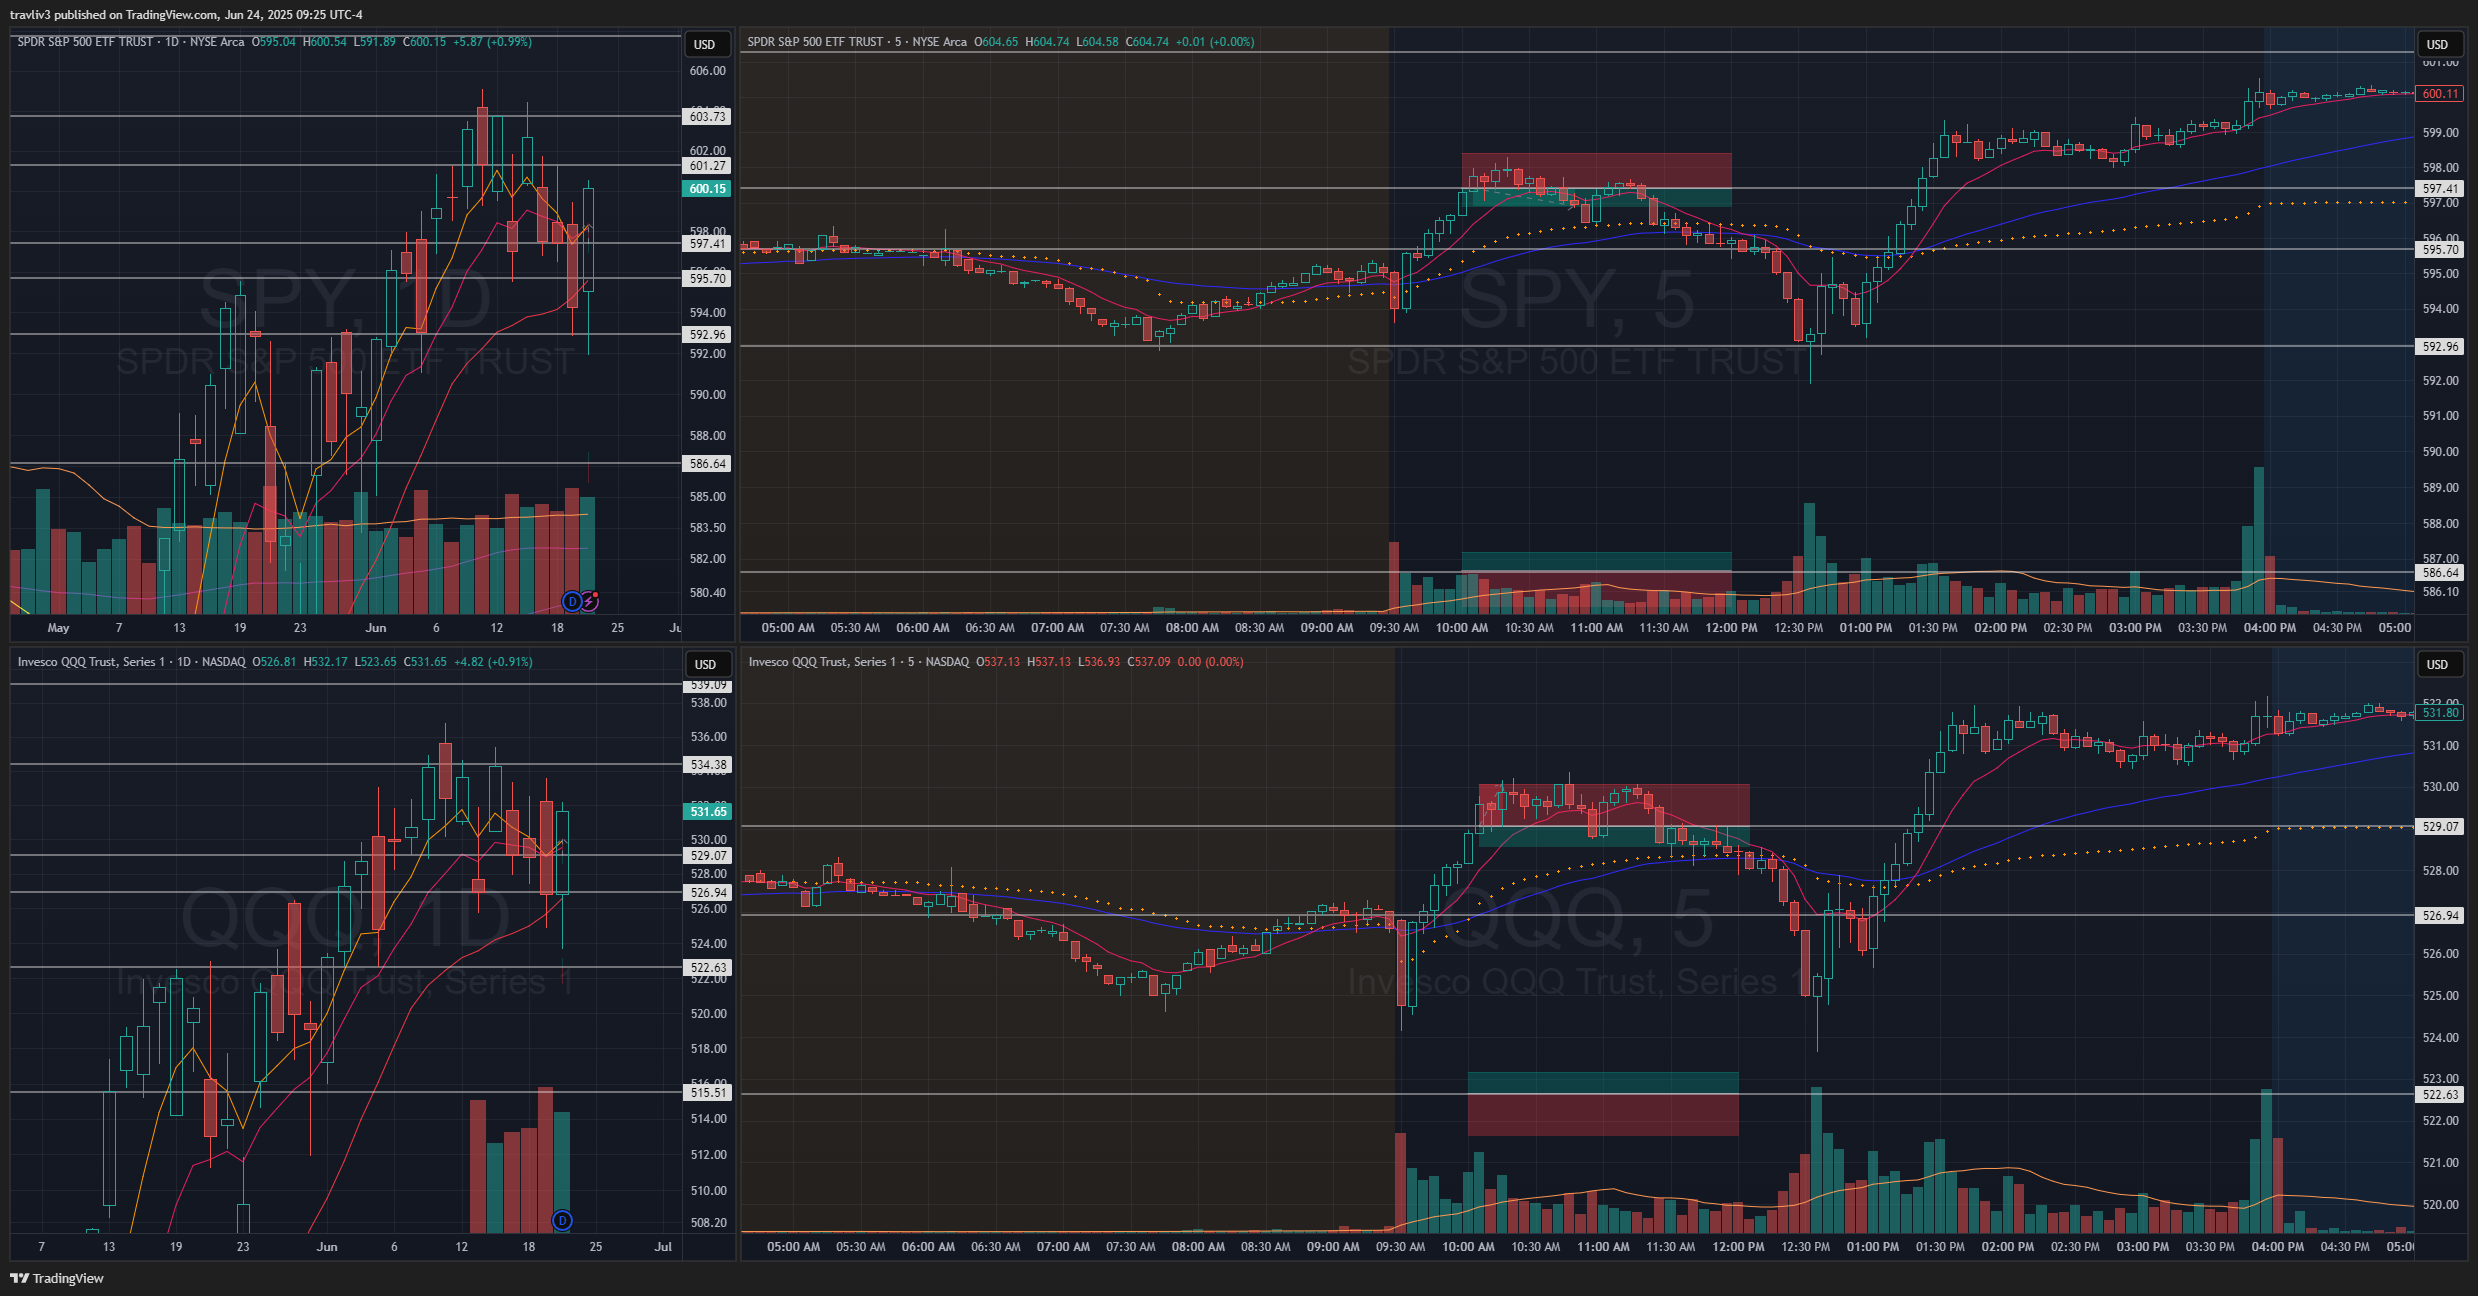
Task: Click the C604.74 close value on SPY 5-minute header
Action: 1147,42
